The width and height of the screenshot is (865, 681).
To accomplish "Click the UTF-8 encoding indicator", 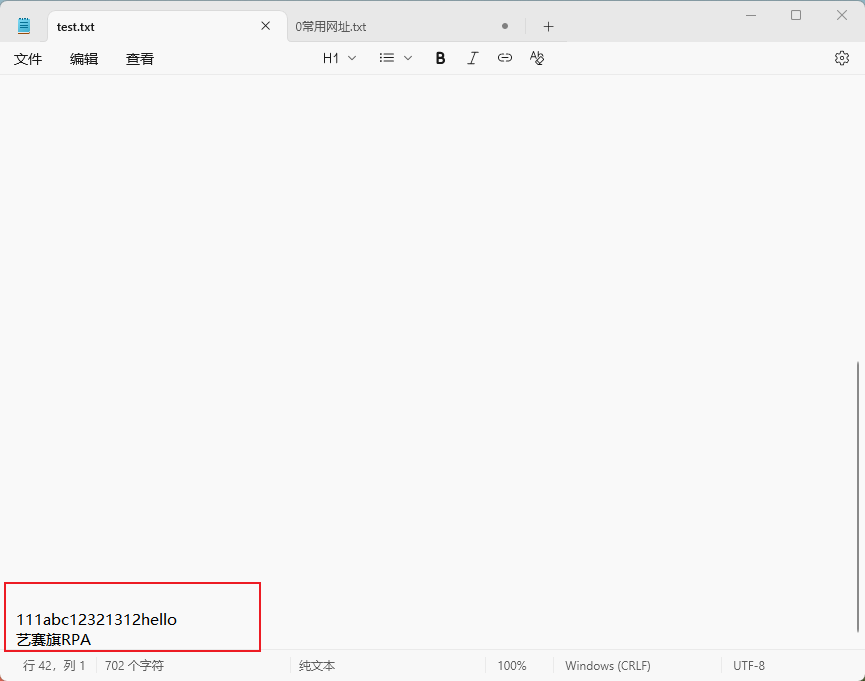I will tap(749, 665).
